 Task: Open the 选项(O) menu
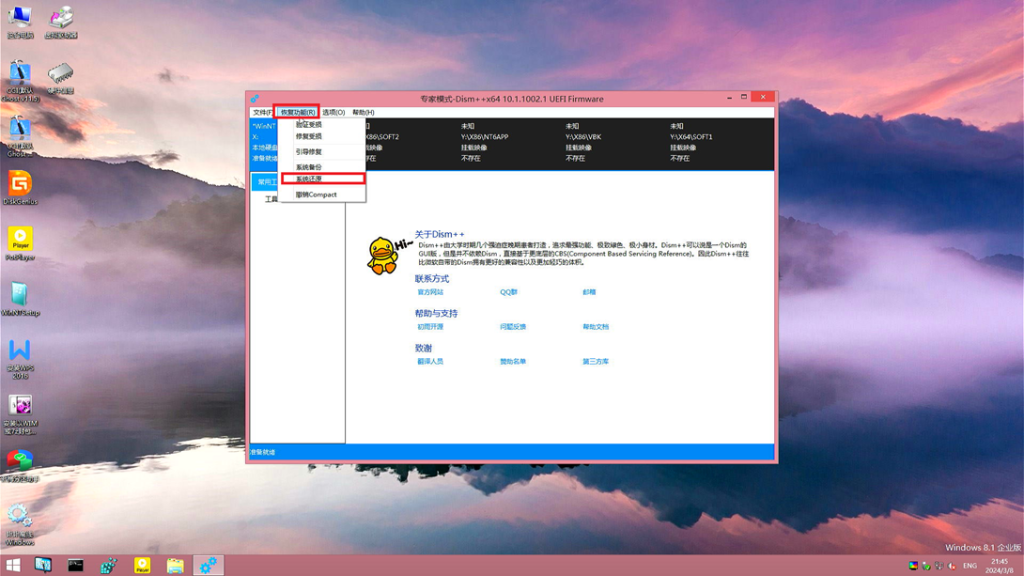point(333,112)
